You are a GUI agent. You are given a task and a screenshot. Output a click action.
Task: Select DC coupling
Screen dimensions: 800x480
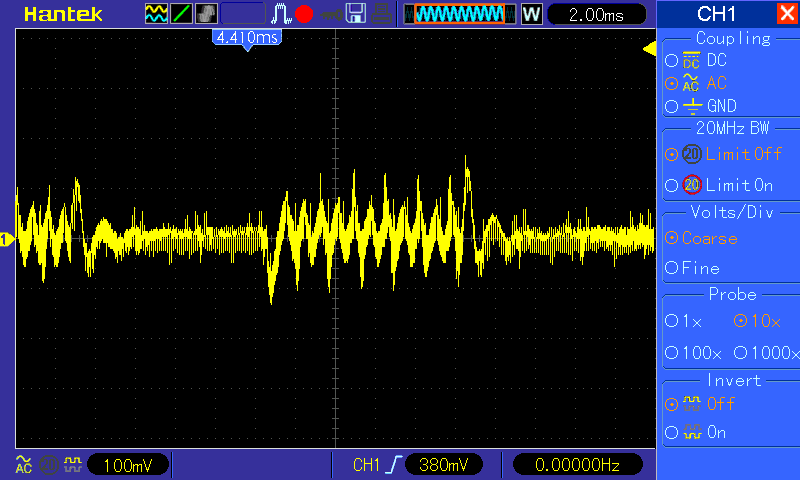[696, 60]
